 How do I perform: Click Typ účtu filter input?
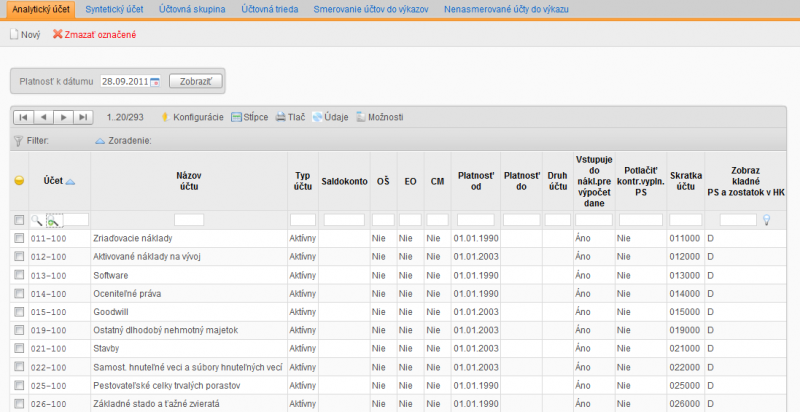[303, 220]
